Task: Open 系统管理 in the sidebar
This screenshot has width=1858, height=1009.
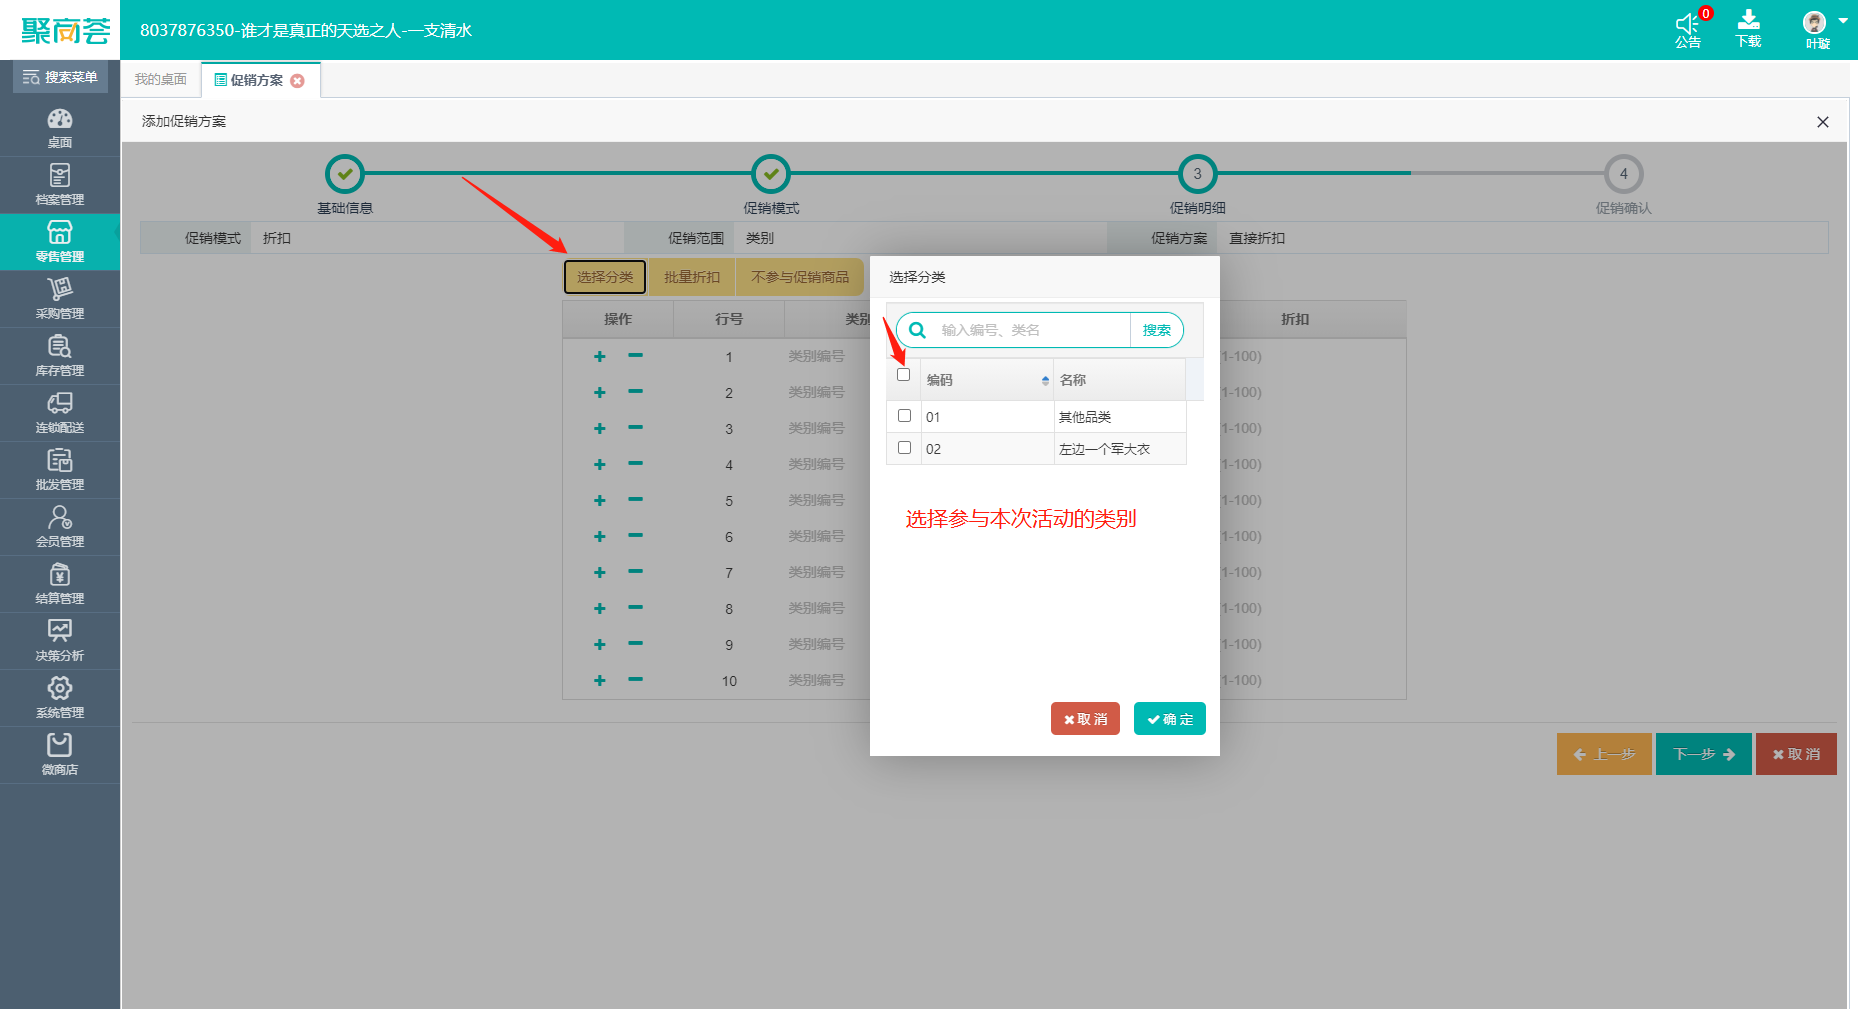Action: (x=60, y=698)
